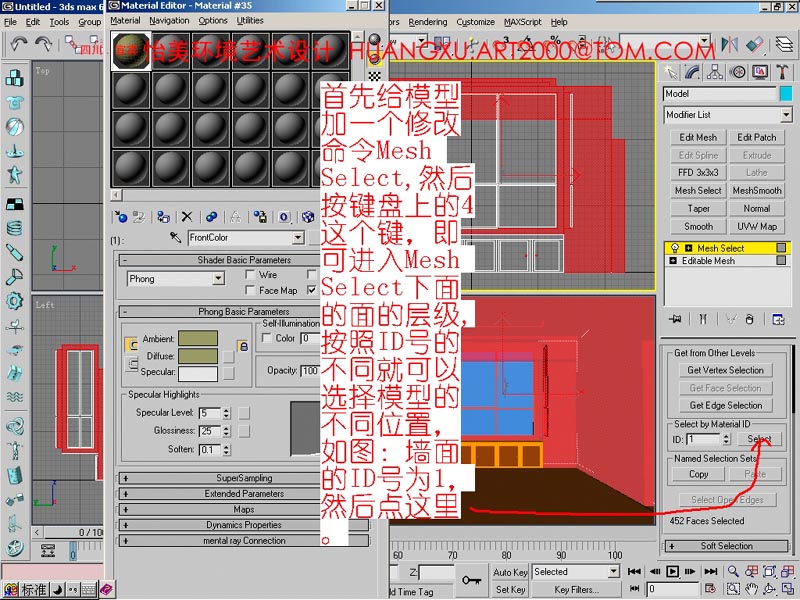
Task: Open the Phong shader type dropdown
Action: tap(218, 279)
